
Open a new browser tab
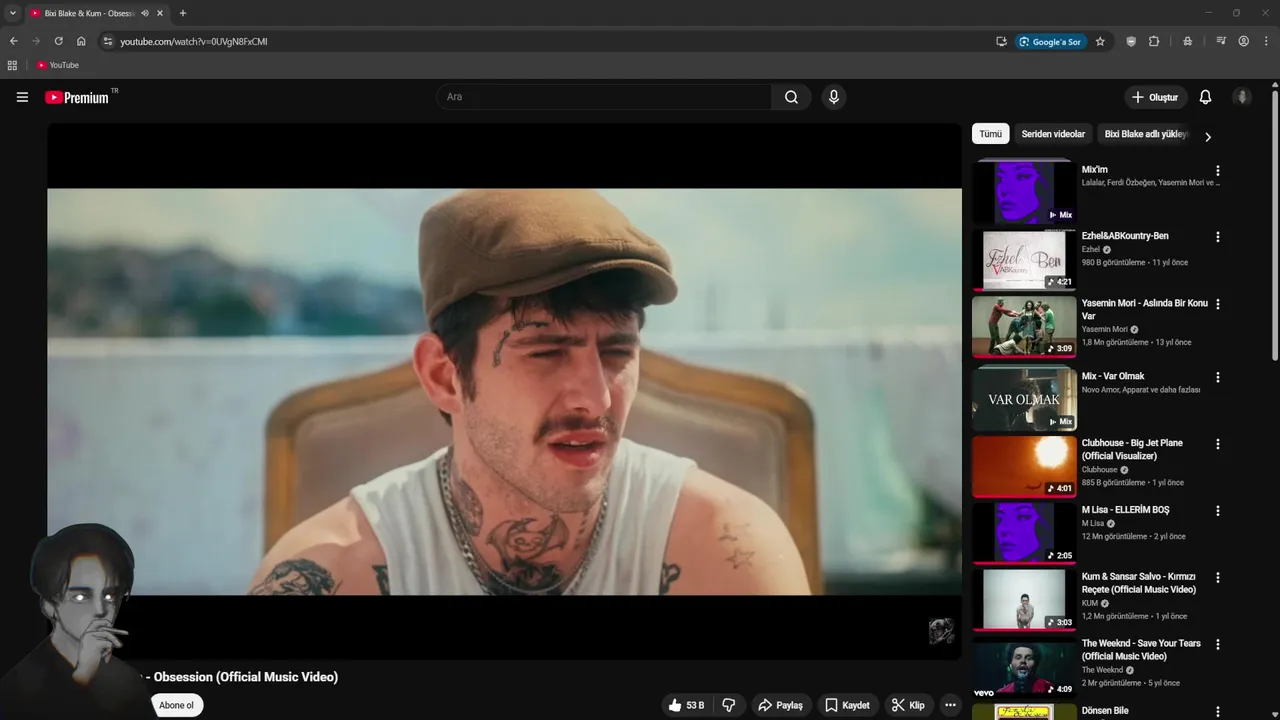click(182, 13)
